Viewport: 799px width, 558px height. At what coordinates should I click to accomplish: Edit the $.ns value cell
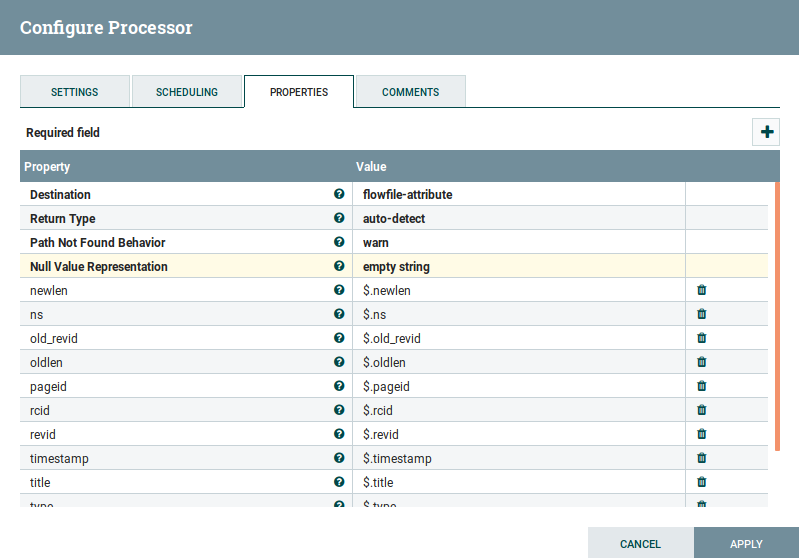click(x=519, y=314)
